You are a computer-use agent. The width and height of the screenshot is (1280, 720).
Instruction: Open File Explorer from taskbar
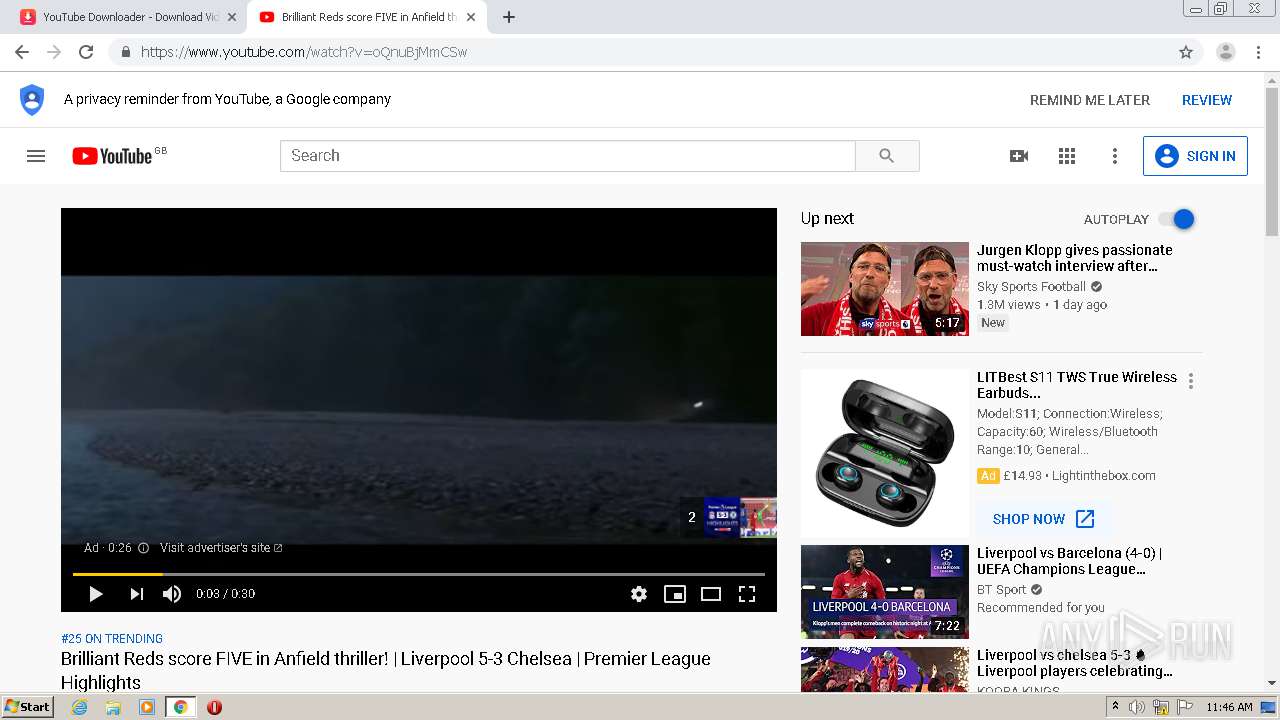point(113,707)
